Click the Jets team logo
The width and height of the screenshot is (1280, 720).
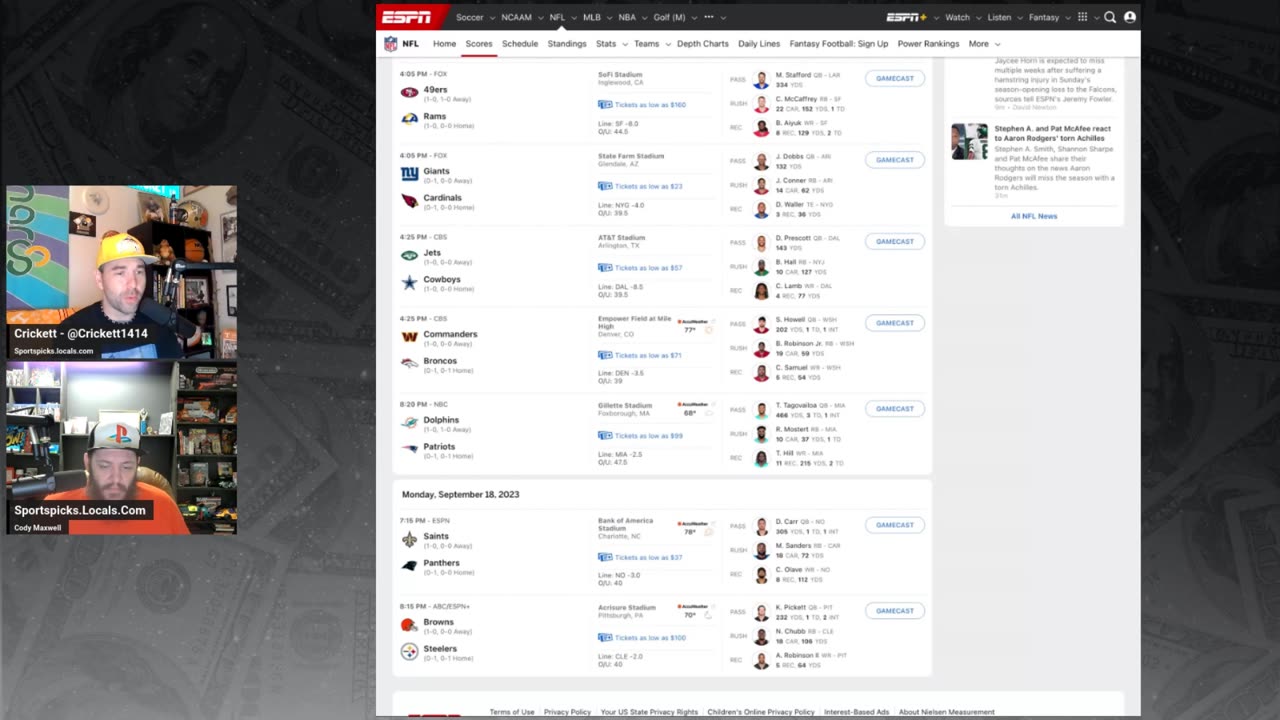point(409,255)
